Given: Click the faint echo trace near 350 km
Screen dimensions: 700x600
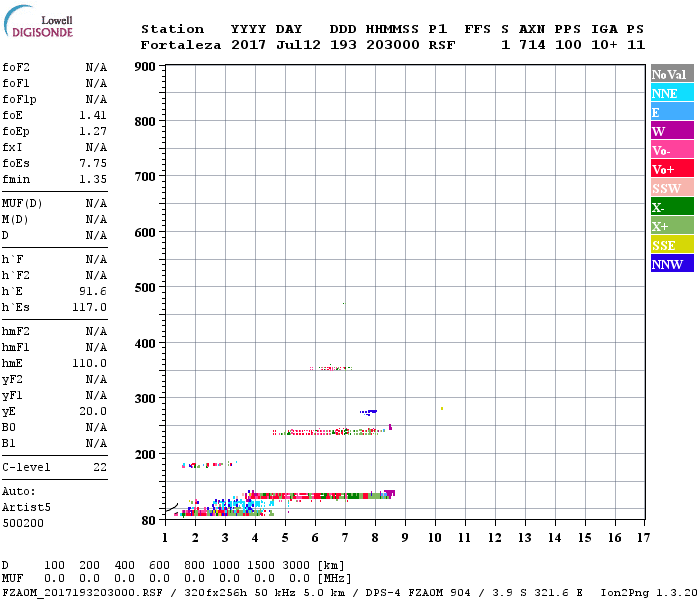Looking at the screenshot, I should 331,368.
